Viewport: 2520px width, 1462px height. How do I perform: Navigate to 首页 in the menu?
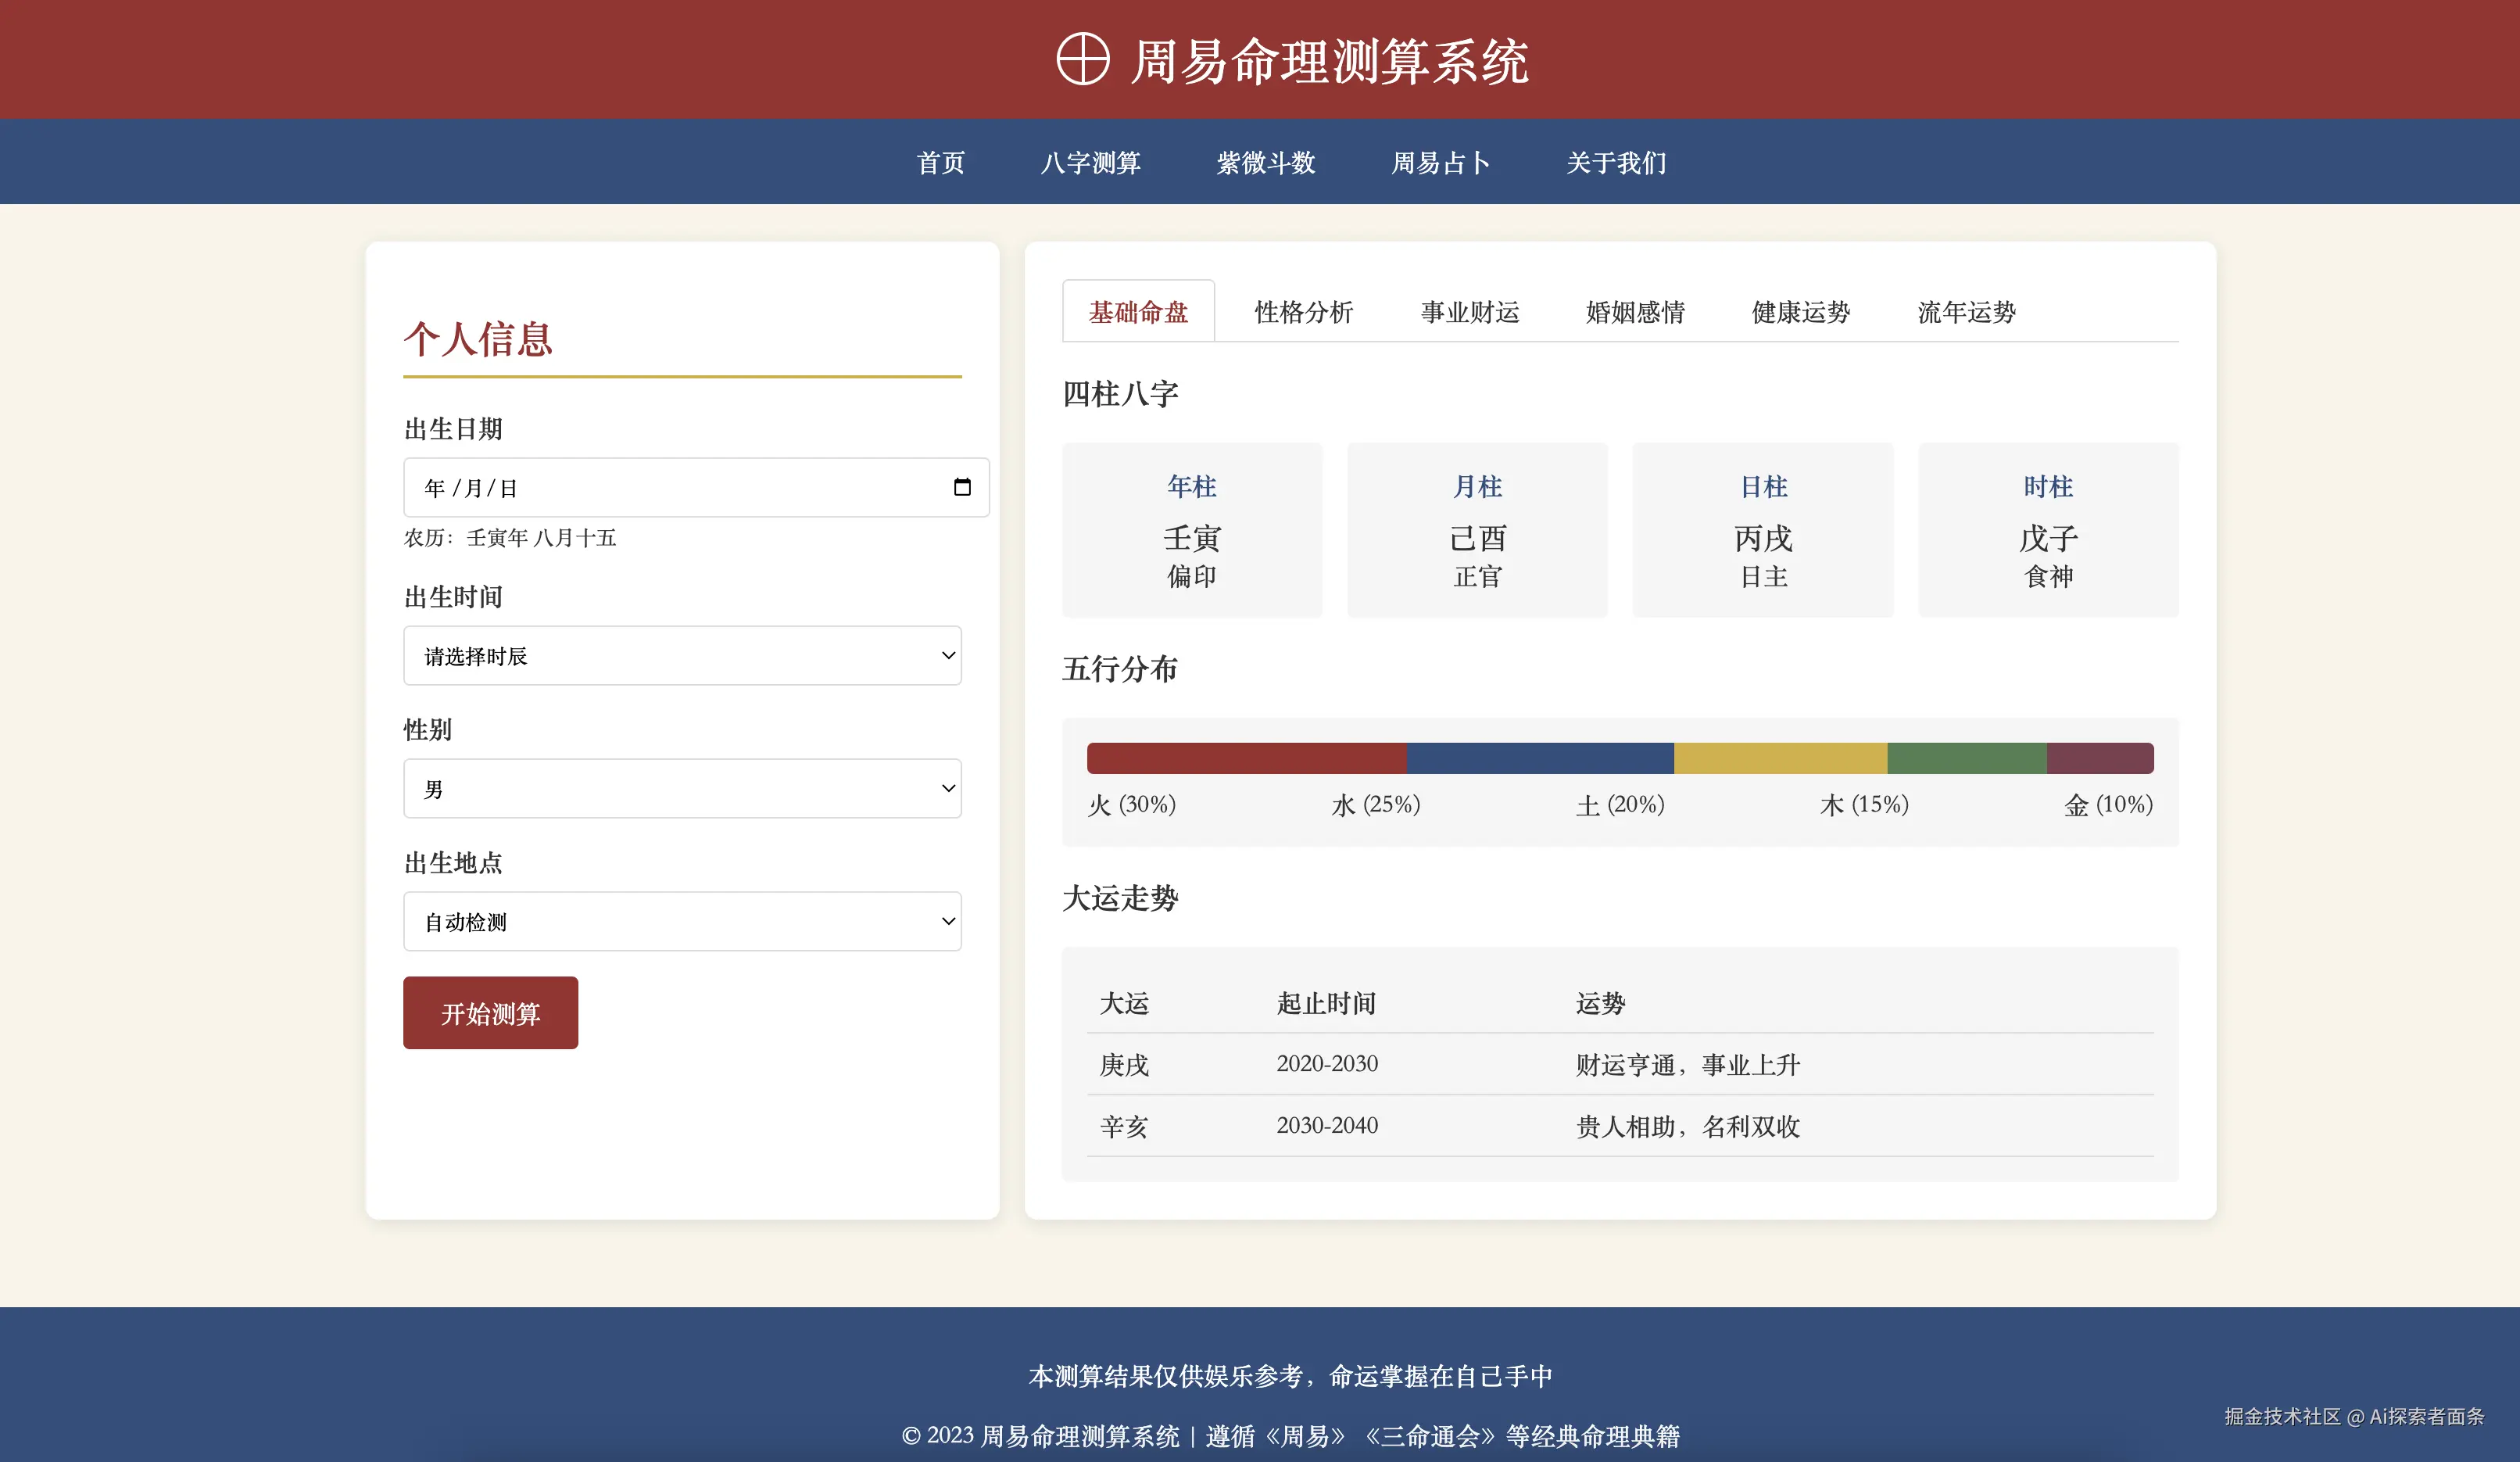coord(941,162)
